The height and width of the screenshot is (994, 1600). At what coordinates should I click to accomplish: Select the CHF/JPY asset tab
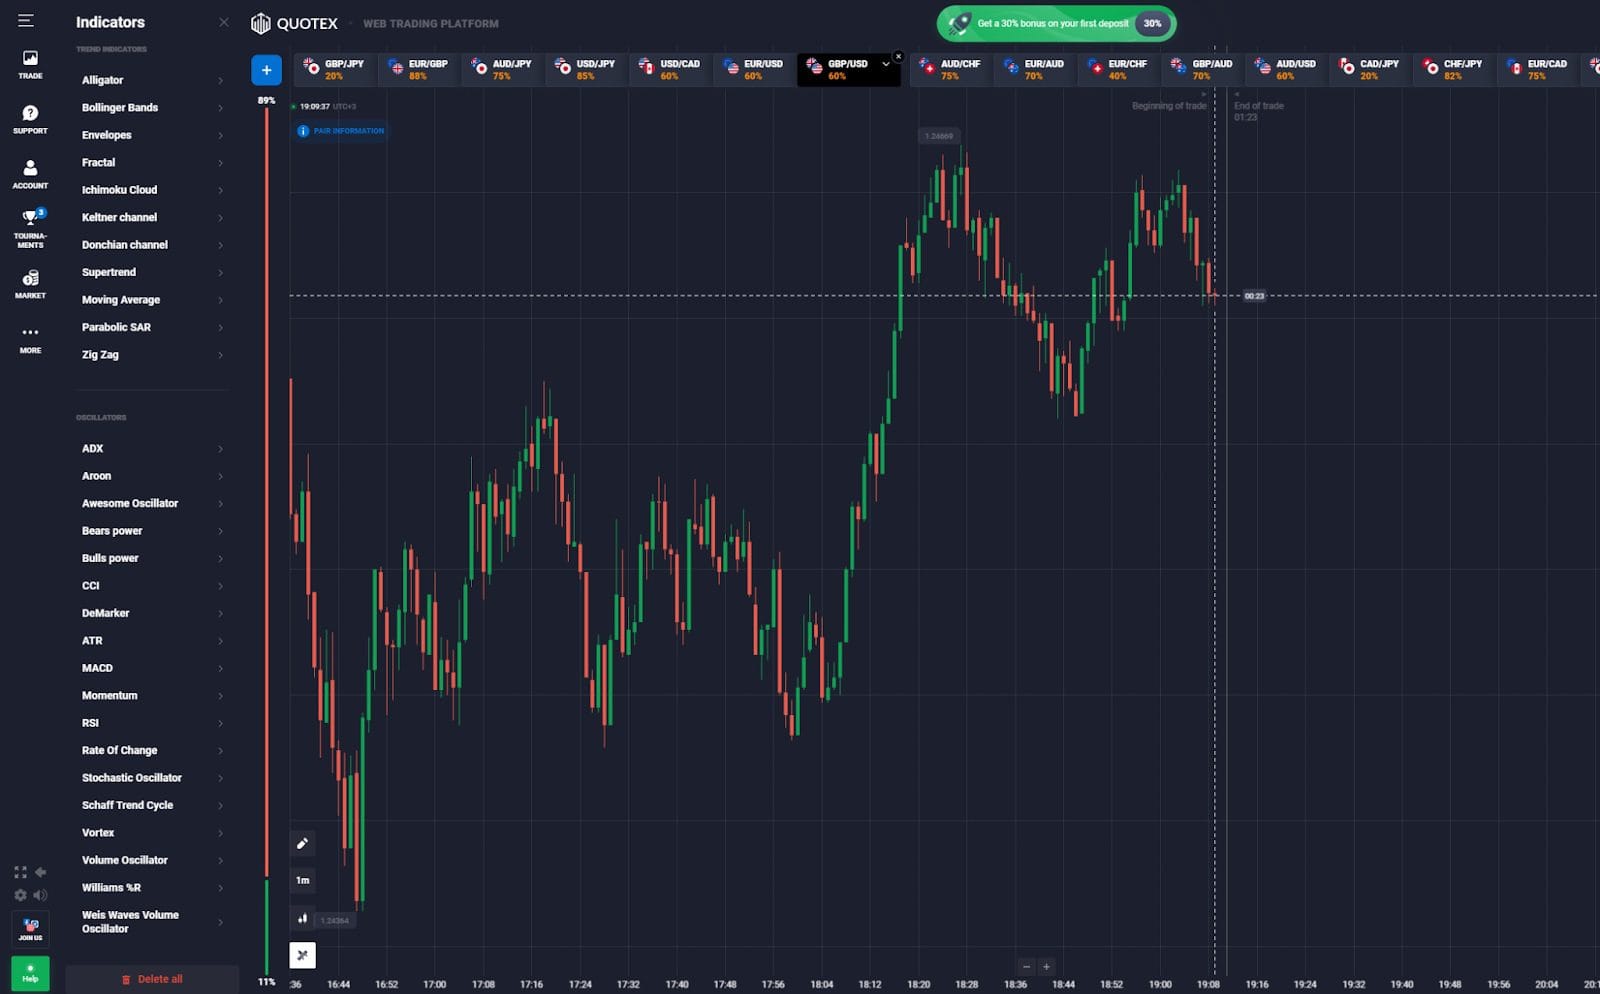pyautogui.click(x=1455, y=69)
